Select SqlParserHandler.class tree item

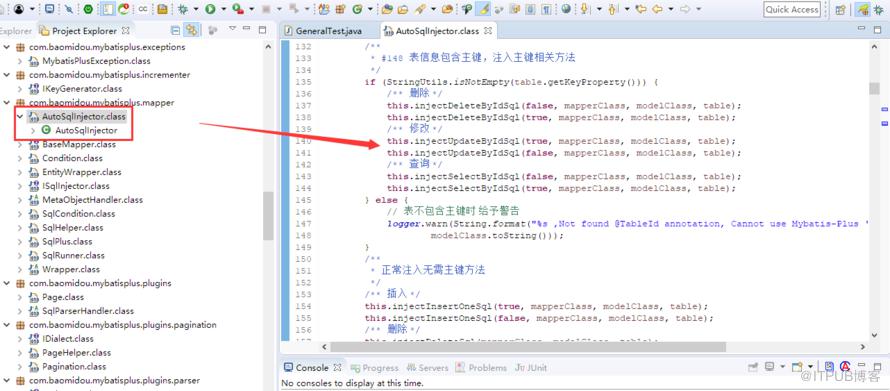(88, 311)
